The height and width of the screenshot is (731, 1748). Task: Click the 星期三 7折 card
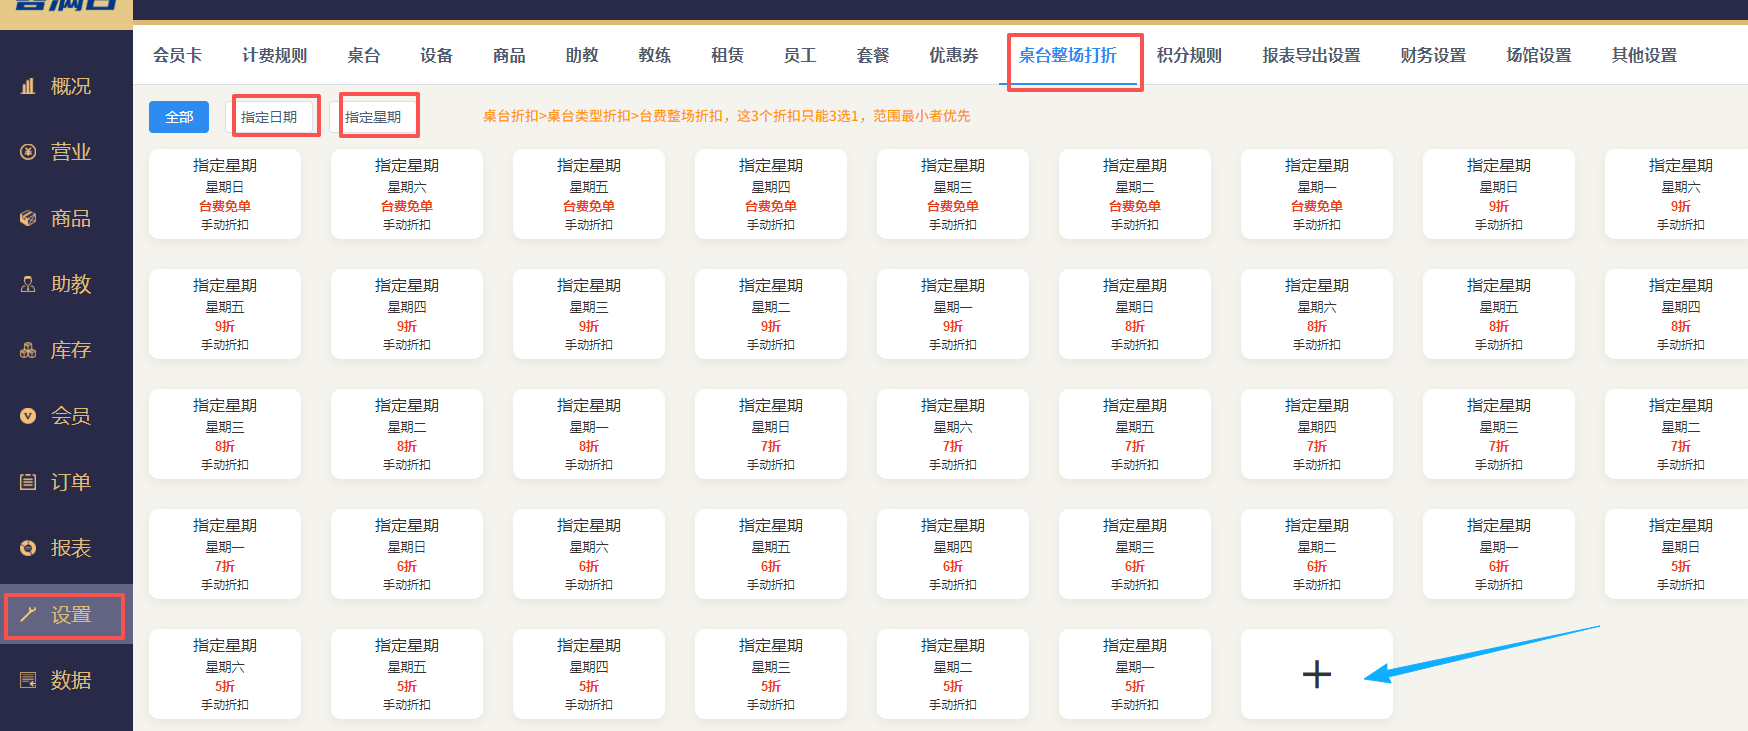coord(1499,434)
